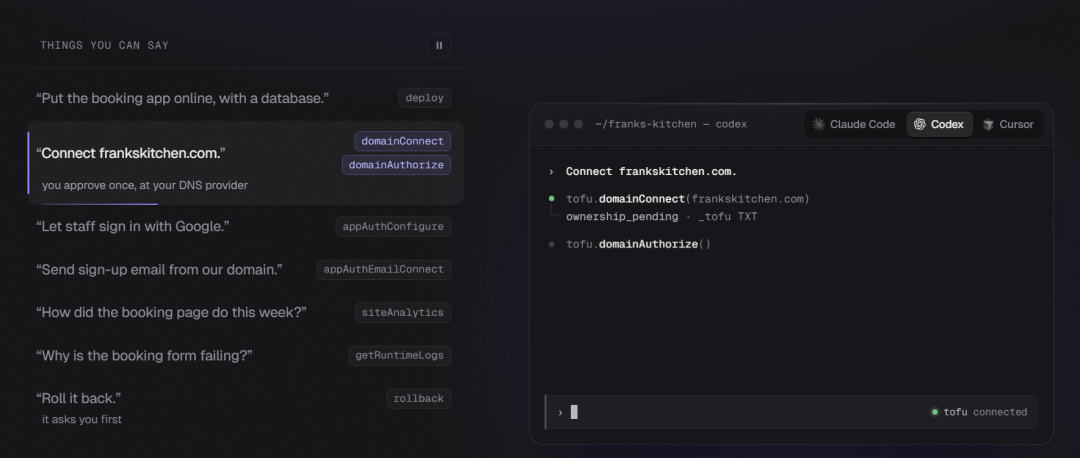The image size is (1080, 458).
Task: Click the domainConnect tag
Action: 402,141
